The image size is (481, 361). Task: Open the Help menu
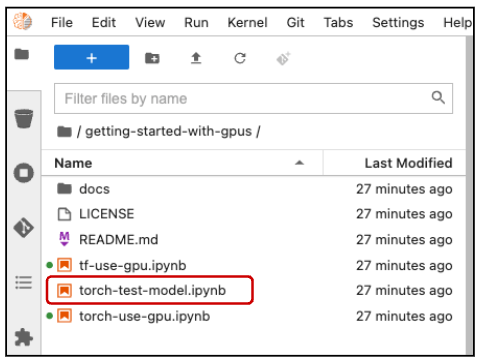click(457, 23)
